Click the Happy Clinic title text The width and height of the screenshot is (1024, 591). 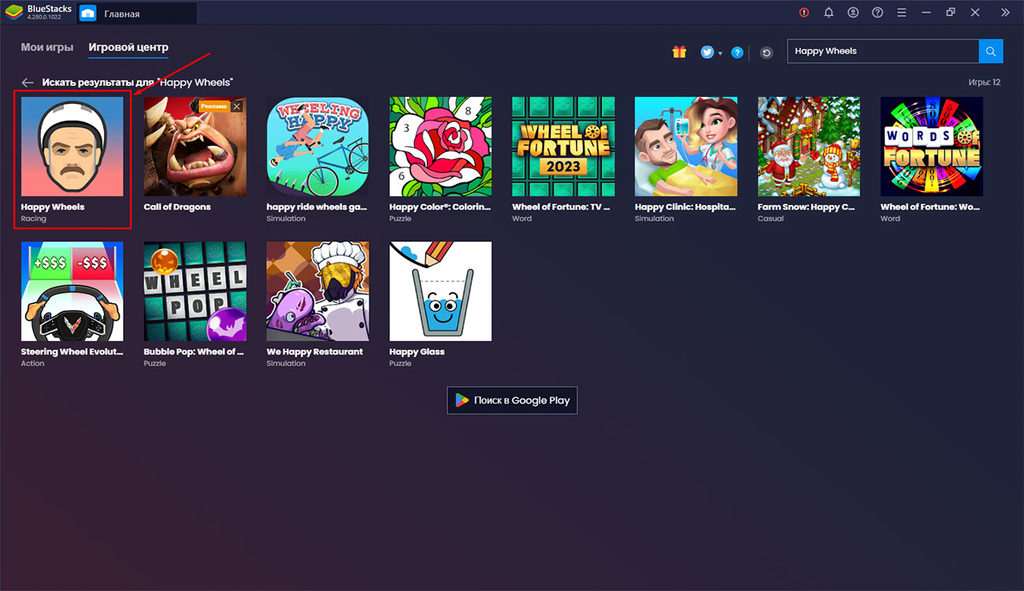point(685,207)
